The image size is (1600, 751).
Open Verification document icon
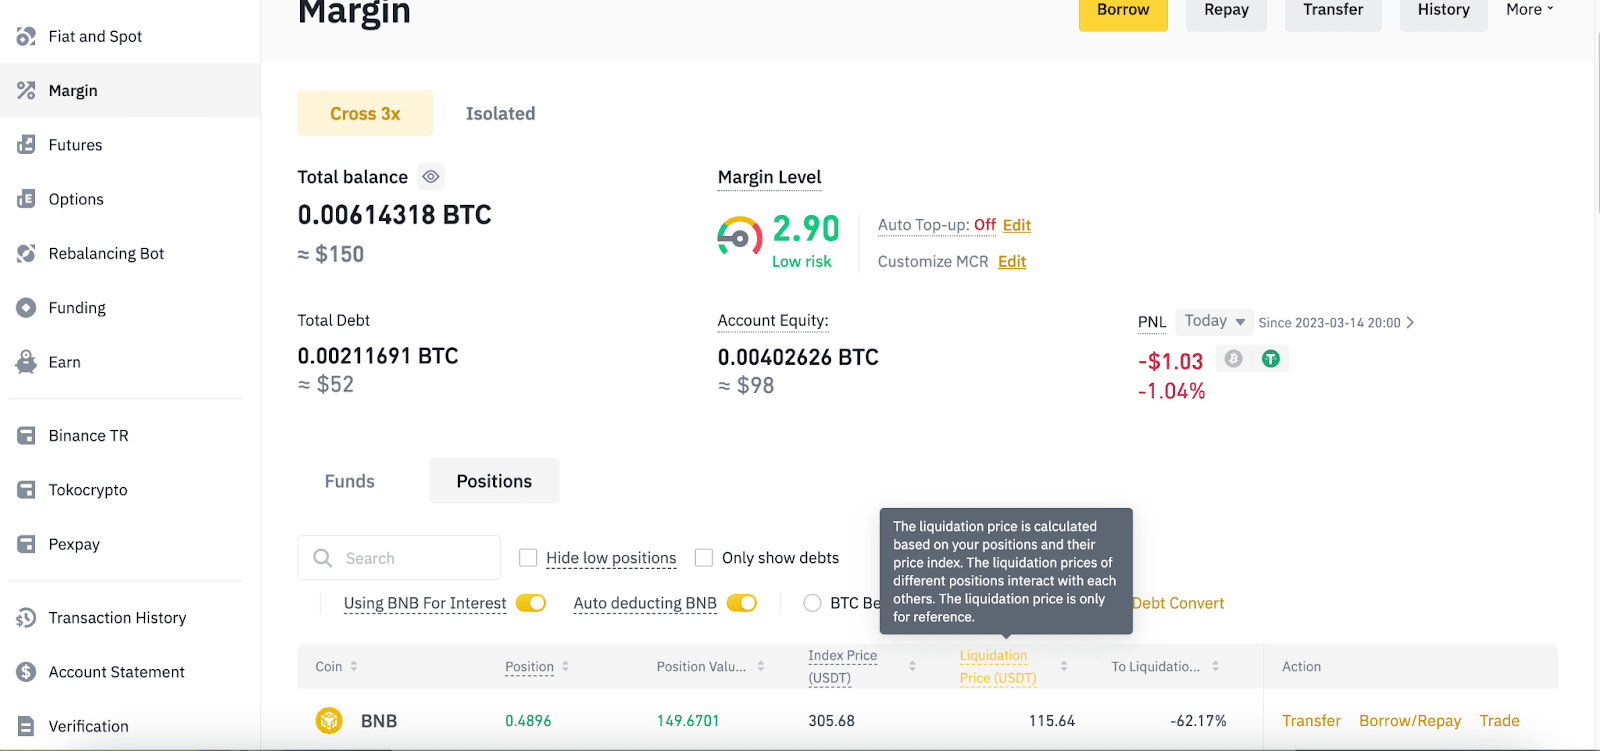pos(26,726)
